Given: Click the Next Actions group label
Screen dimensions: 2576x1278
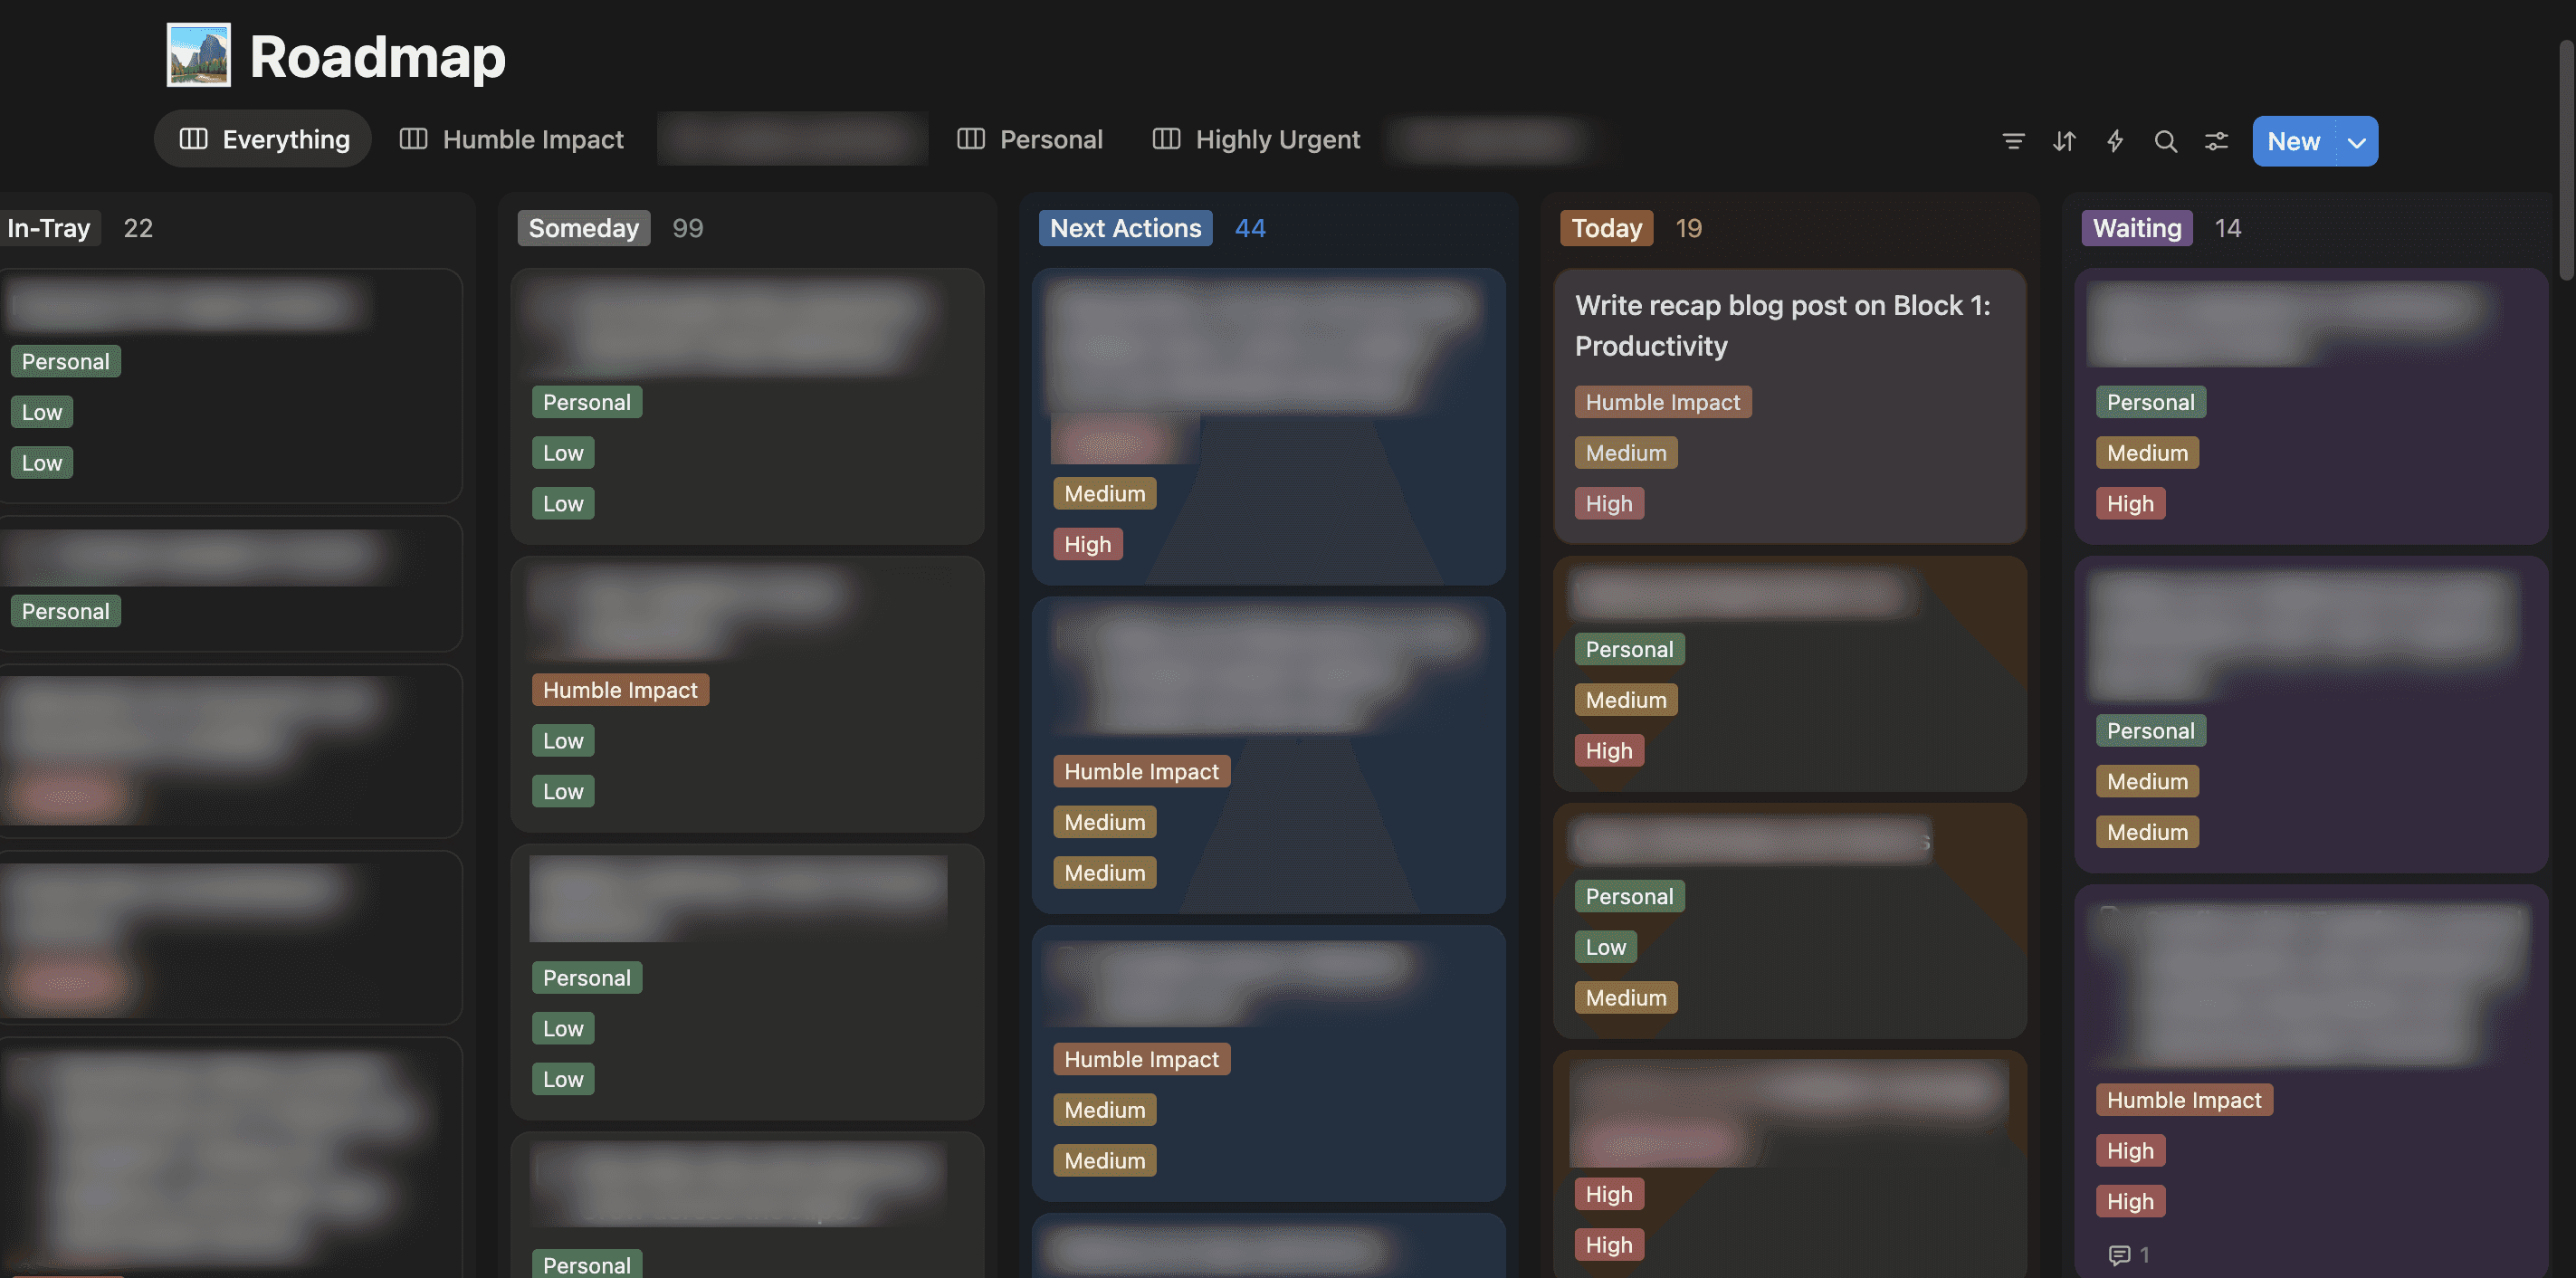Looking at the screenshot, I should tap(1125, 228).
